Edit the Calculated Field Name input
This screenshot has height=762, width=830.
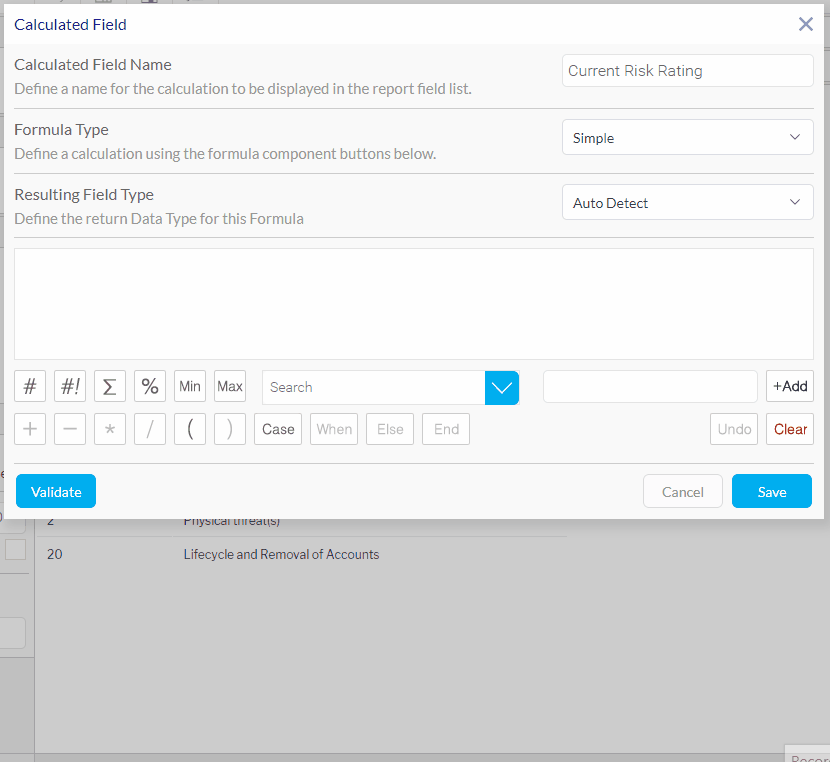(x=687, y=71)
